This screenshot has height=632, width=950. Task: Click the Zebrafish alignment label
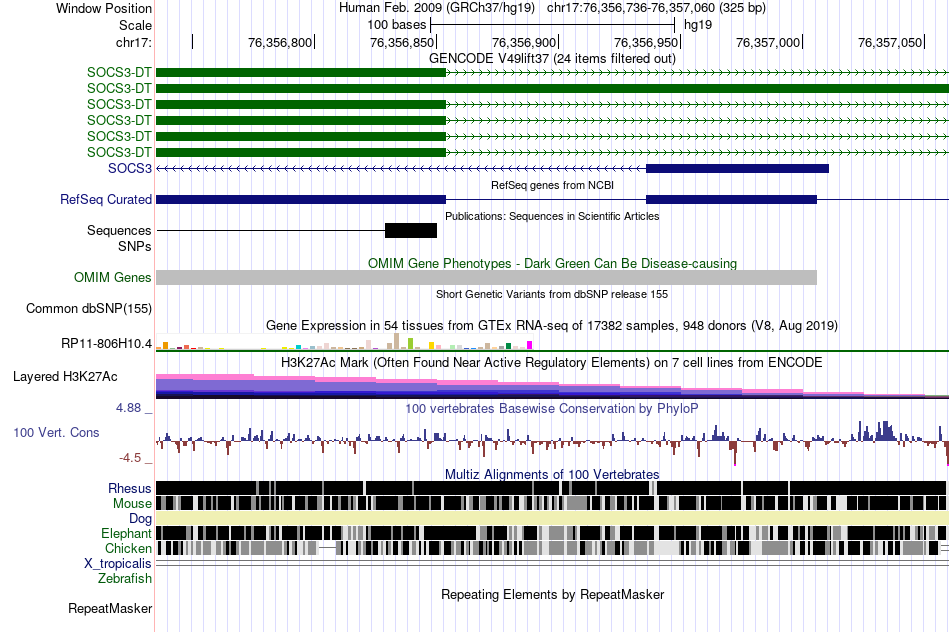click(x=125, y=578)
